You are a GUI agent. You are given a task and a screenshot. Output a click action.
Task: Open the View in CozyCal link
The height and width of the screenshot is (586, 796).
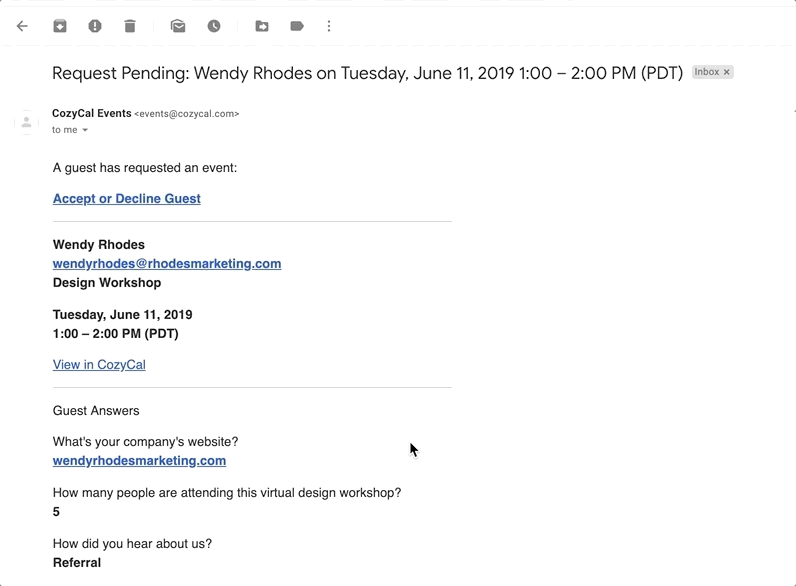(x=99, y=365)
